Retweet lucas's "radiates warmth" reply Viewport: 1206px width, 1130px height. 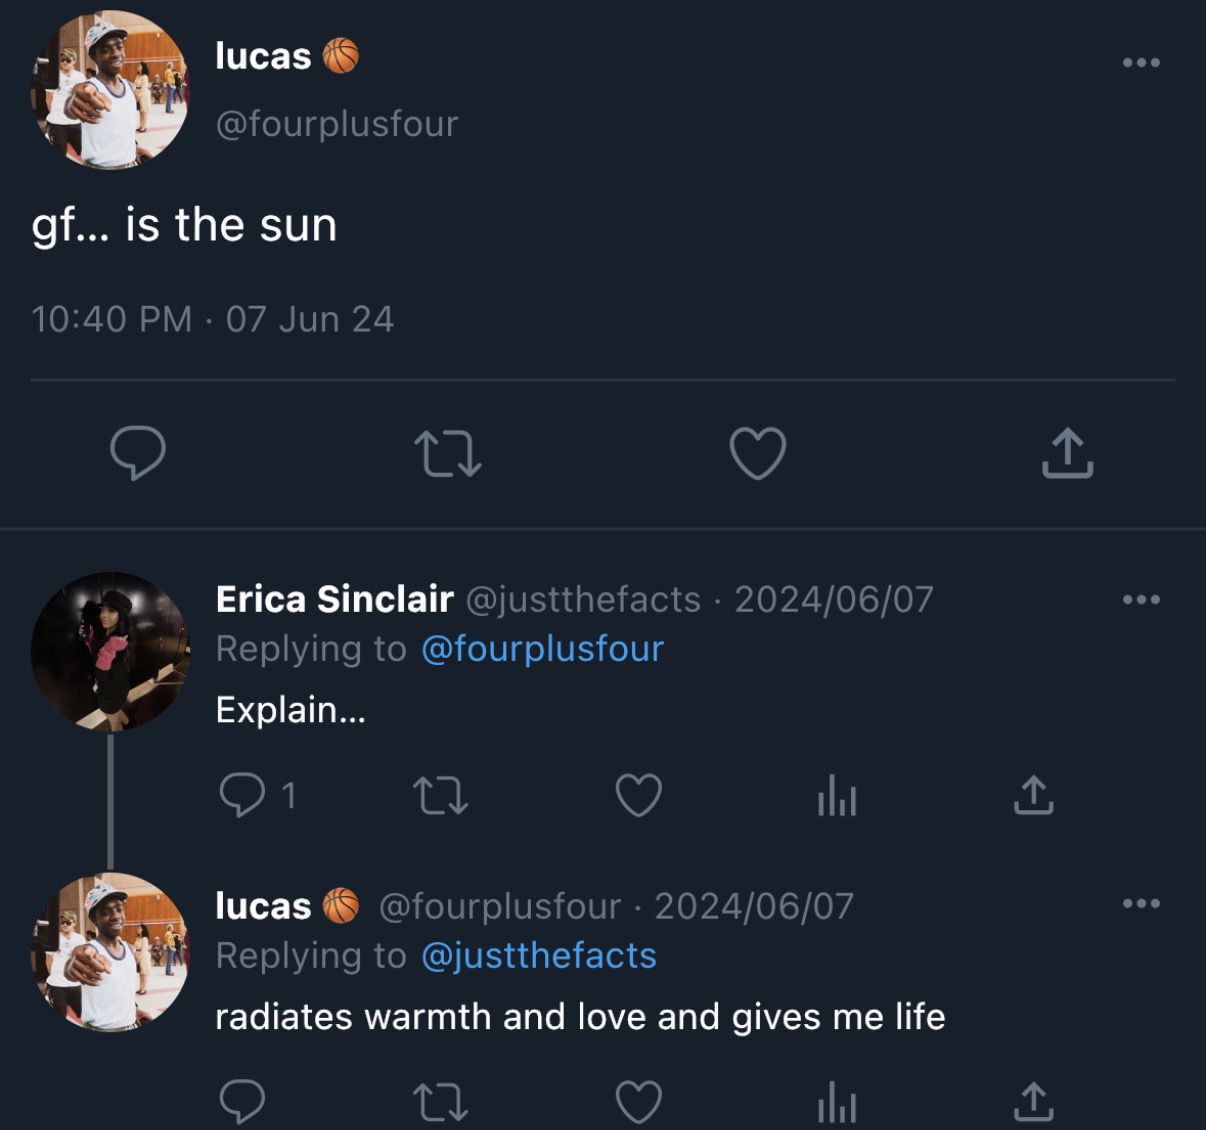point(440,1102)
